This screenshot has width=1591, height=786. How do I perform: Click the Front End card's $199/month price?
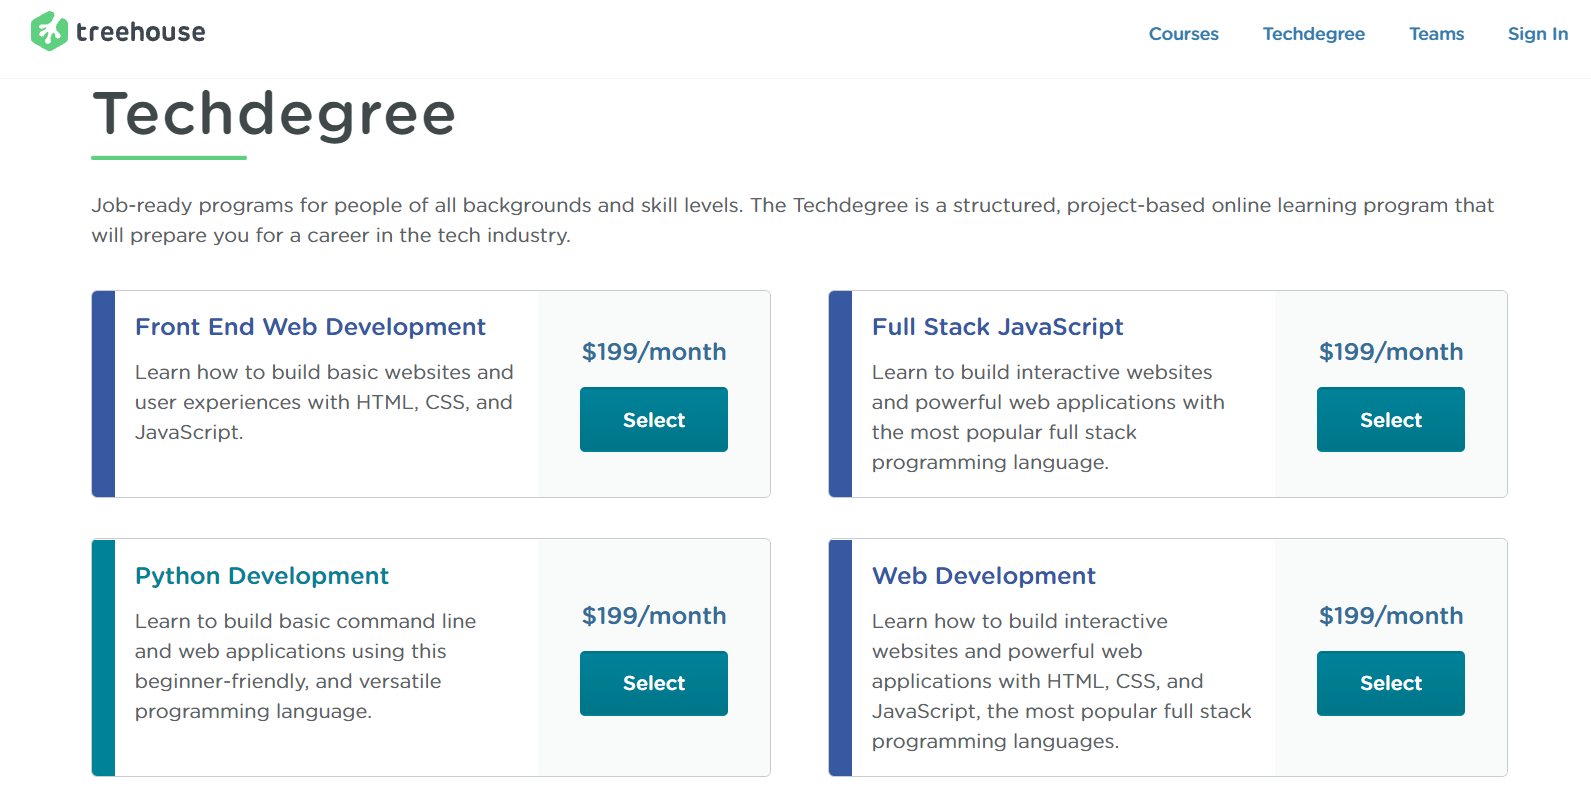654,352
